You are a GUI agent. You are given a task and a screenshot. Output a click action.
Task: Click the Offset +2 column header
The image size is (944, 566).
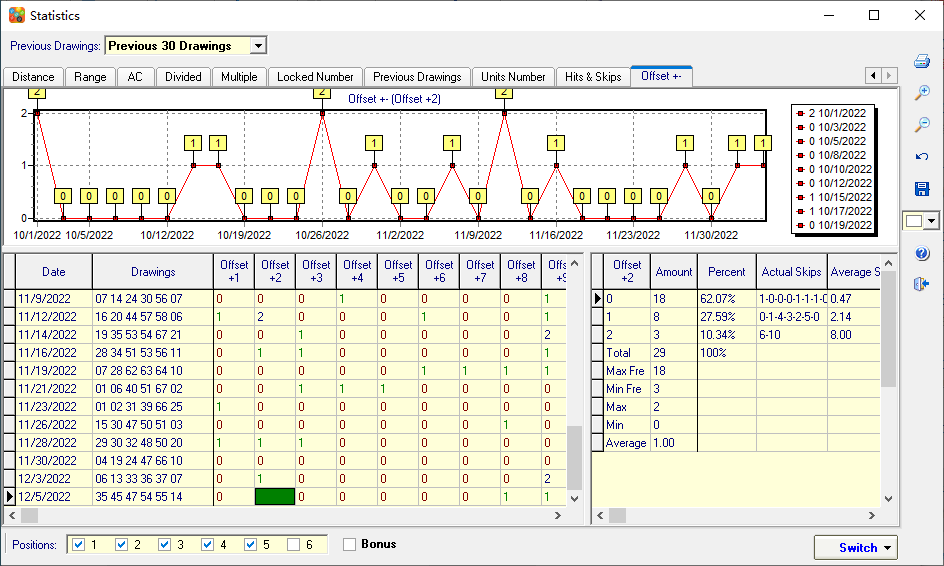pyautogui.click(x=275, y=271)
